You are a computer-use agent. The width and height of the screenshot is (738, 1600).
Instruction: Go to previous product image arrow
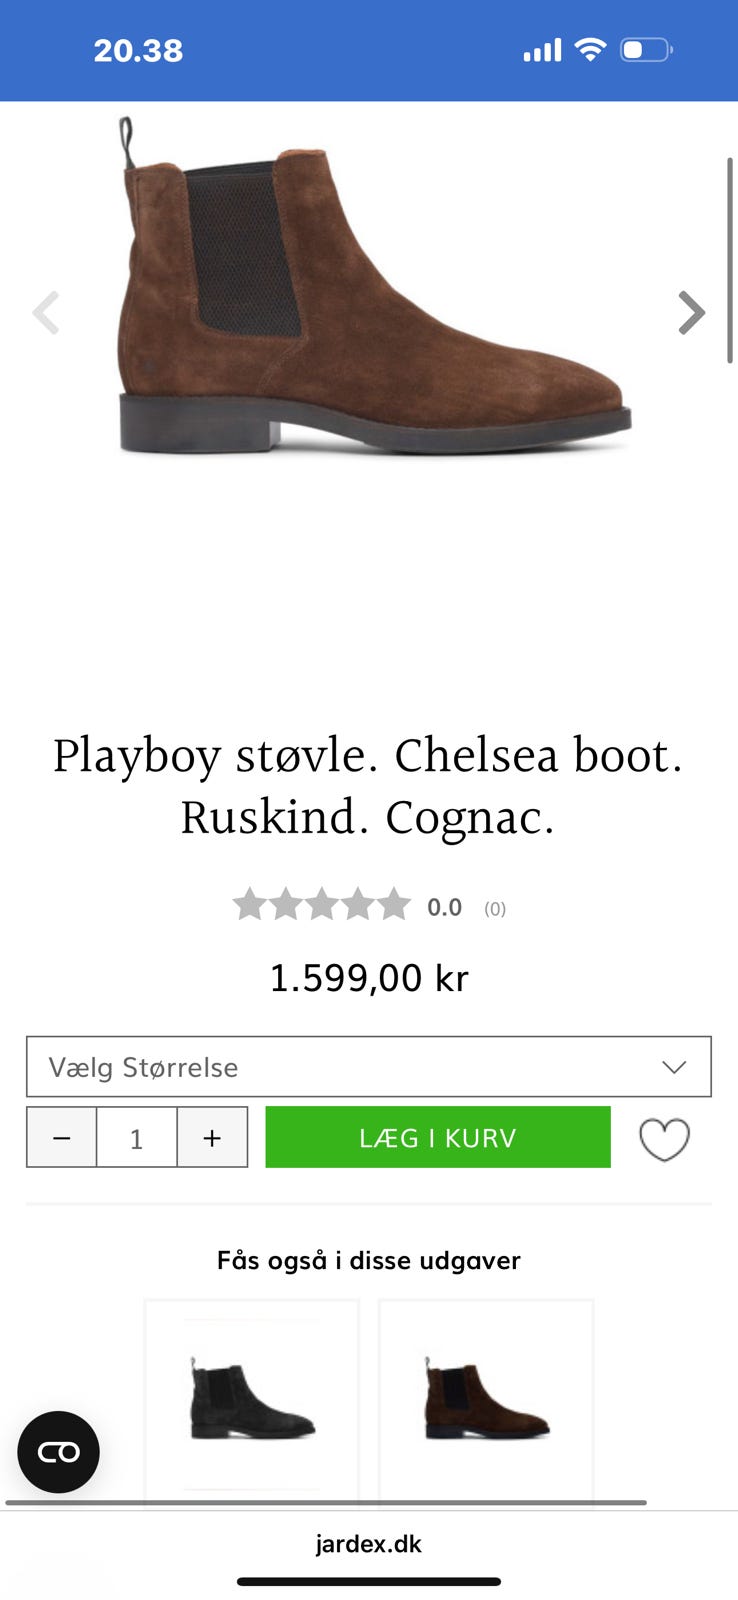pos(46,313)
